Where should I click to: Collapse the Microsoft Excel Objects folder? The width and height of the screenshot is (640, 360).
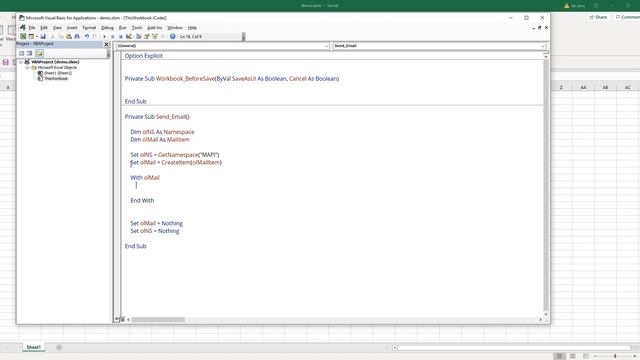pos(27,67)
